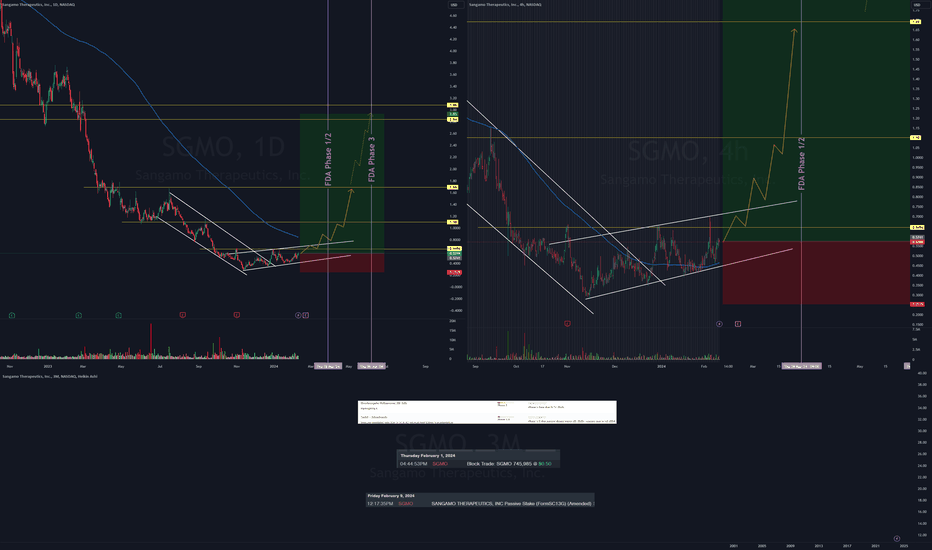The image size is (932, 550).
Task: Click FDA Phase 3 date label on 1D time axis
Action: (x=373, y=367)
